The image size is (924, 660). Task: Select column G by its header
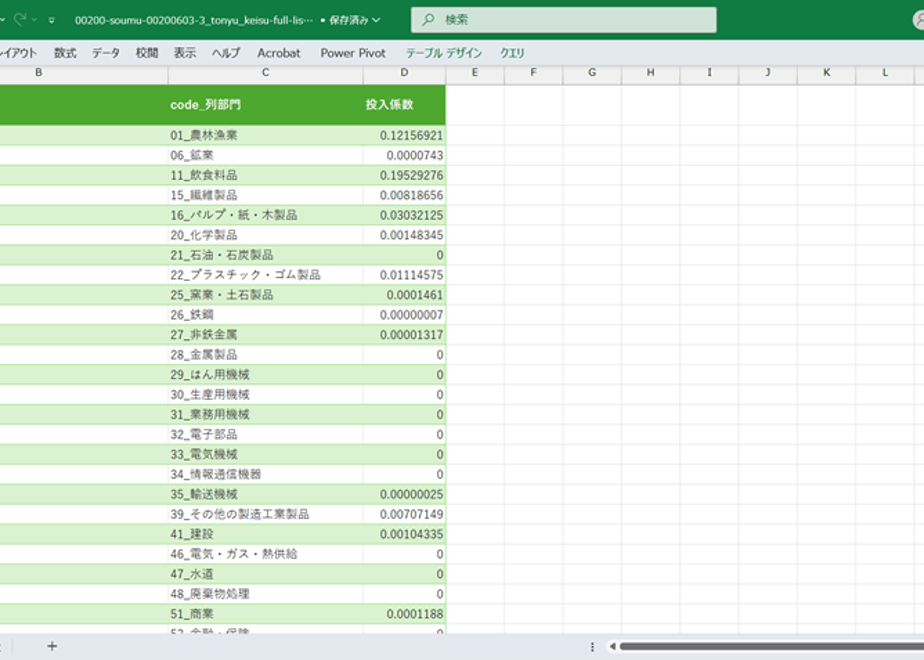[x=592, y=72]
